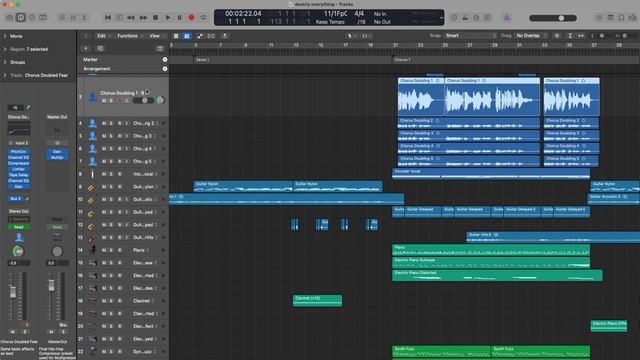Show the Toolbar via its control bar icon

pos(43,18)
